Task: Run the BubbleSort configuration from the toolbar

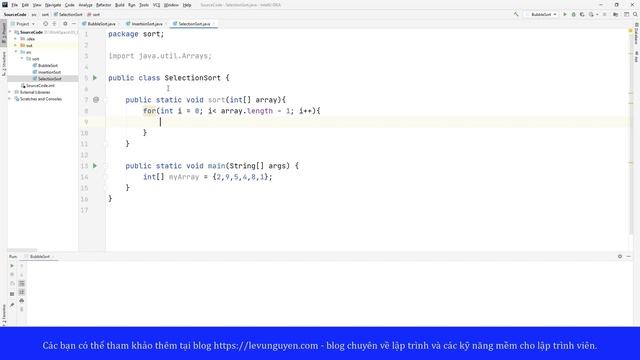Action: pos(565,14)
